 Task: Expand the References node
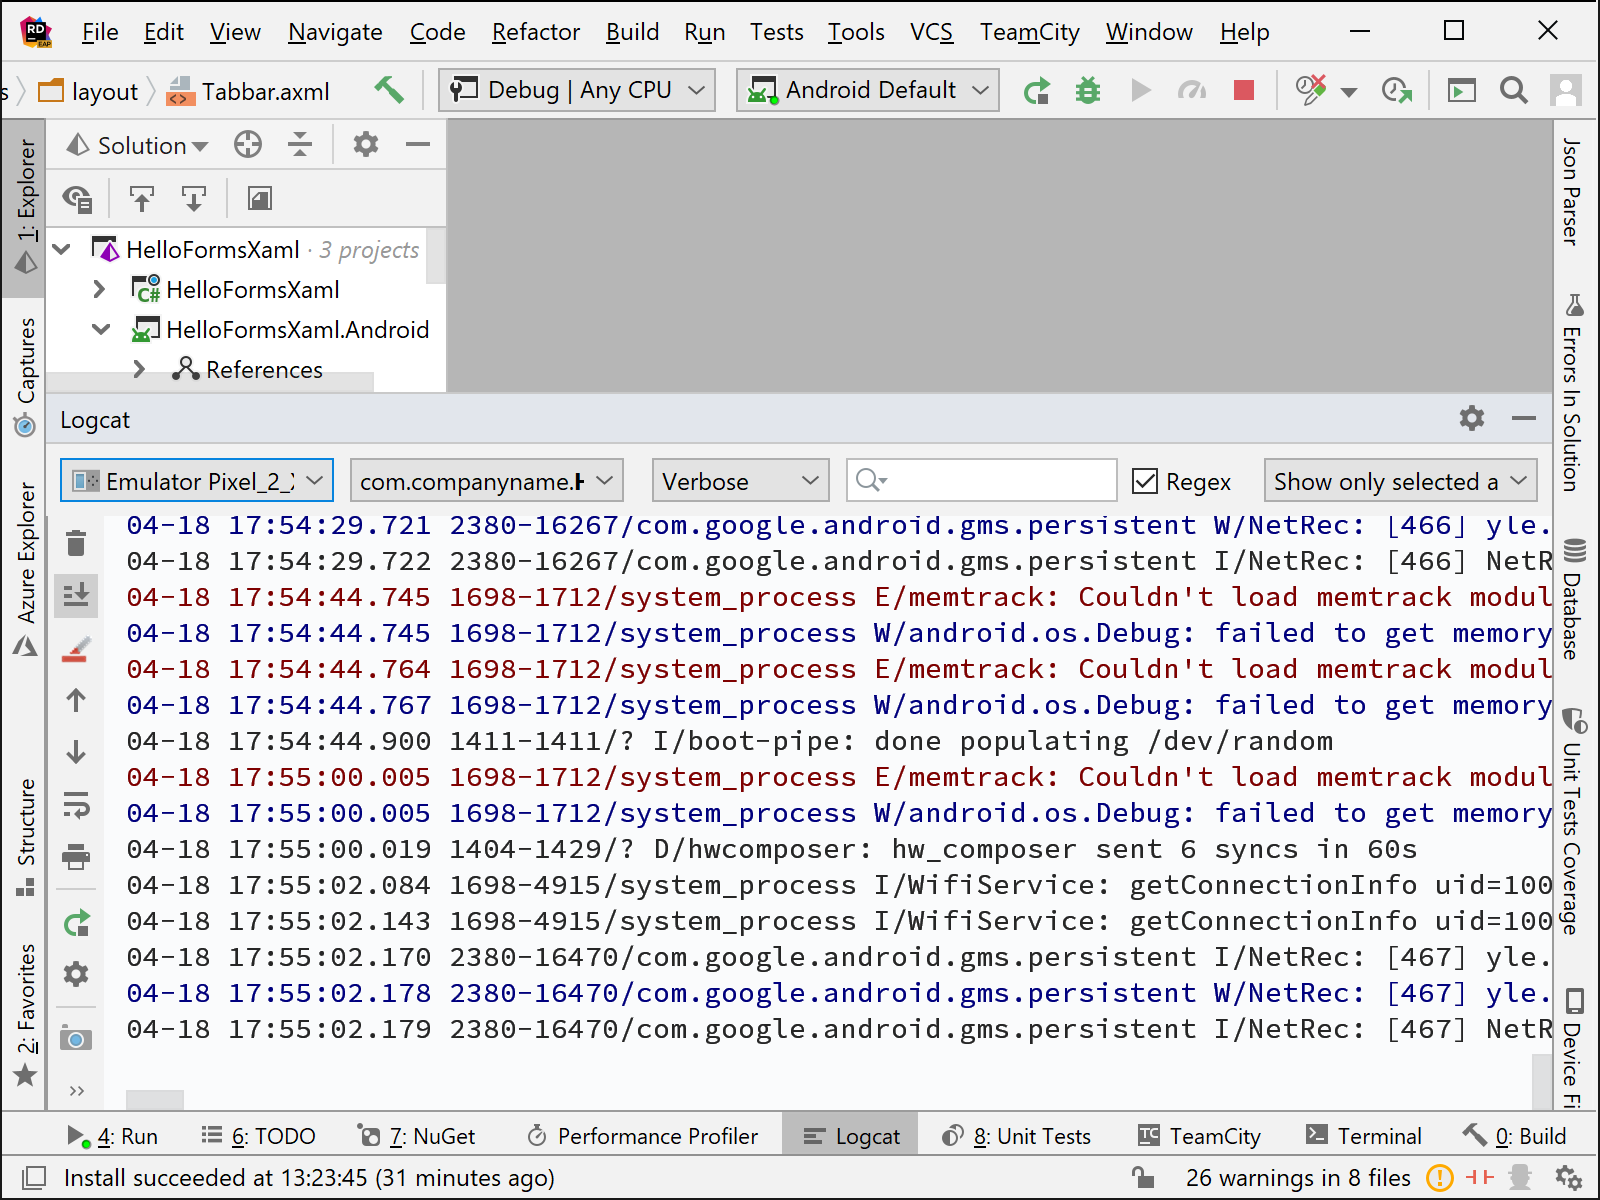click(x=139, y=369)
